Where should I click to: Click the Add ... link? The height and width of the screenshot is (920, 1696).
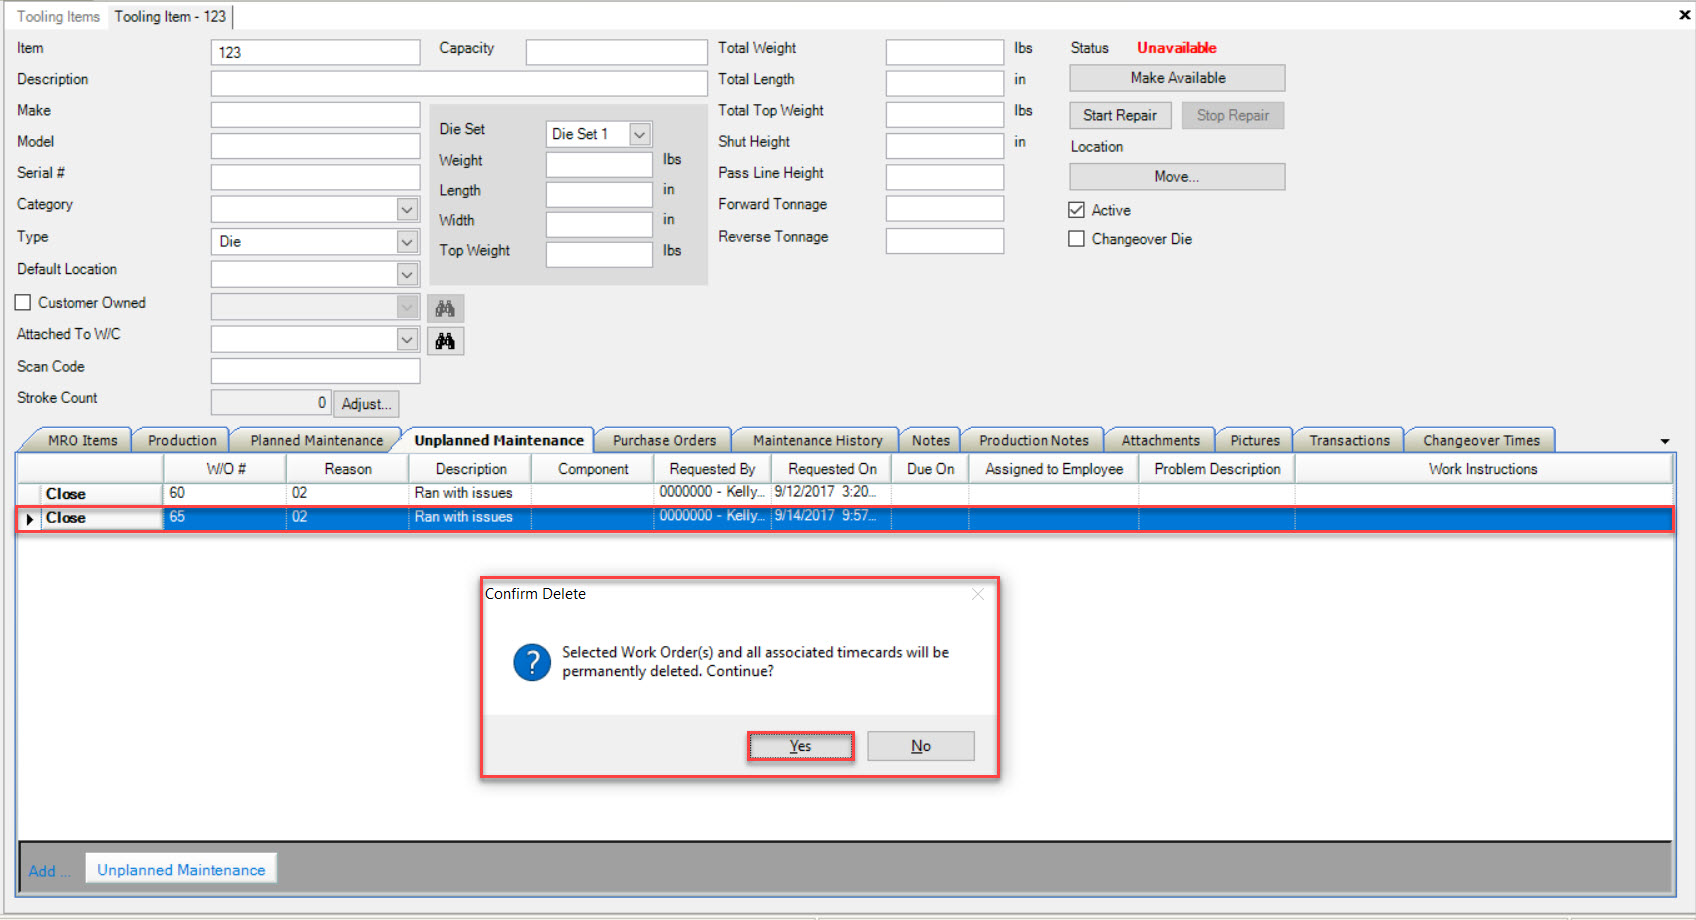(49, 871)
